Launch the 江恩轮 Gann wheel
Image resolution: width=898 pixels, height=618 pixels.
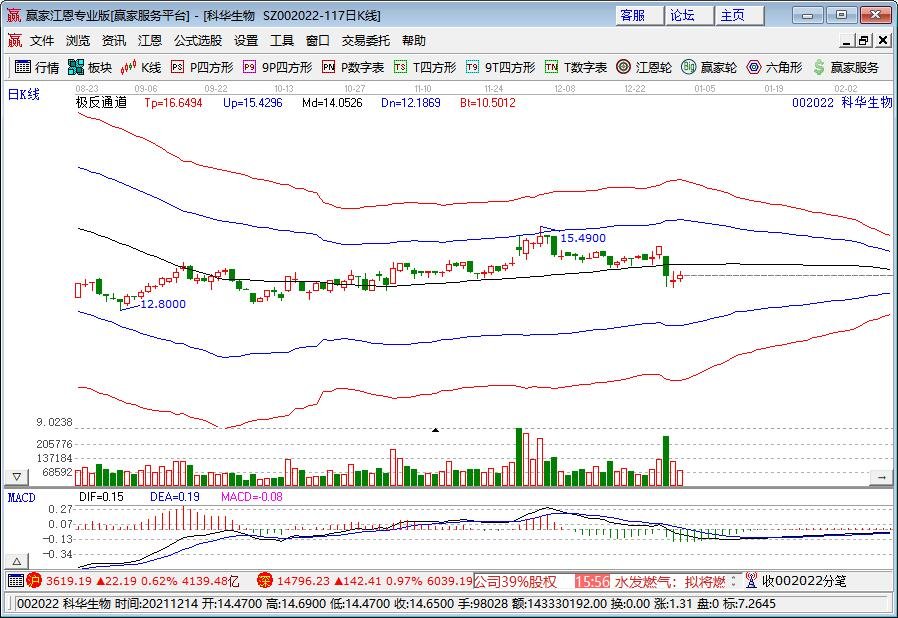click(x=644, y=68)
